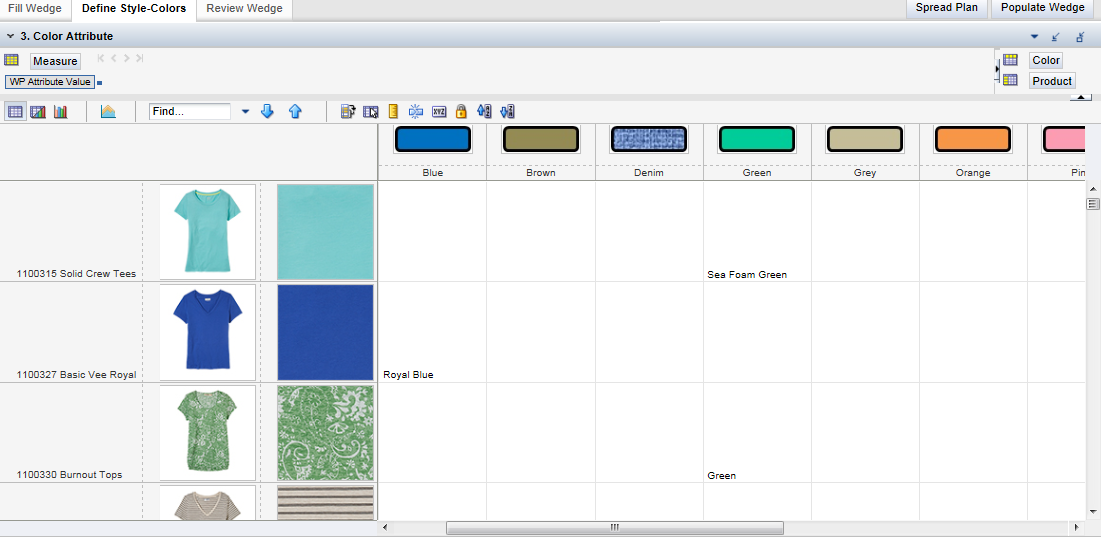Expand the side panel arrow left of Color
1103x537 pixels.
click(x=997, y=69)
